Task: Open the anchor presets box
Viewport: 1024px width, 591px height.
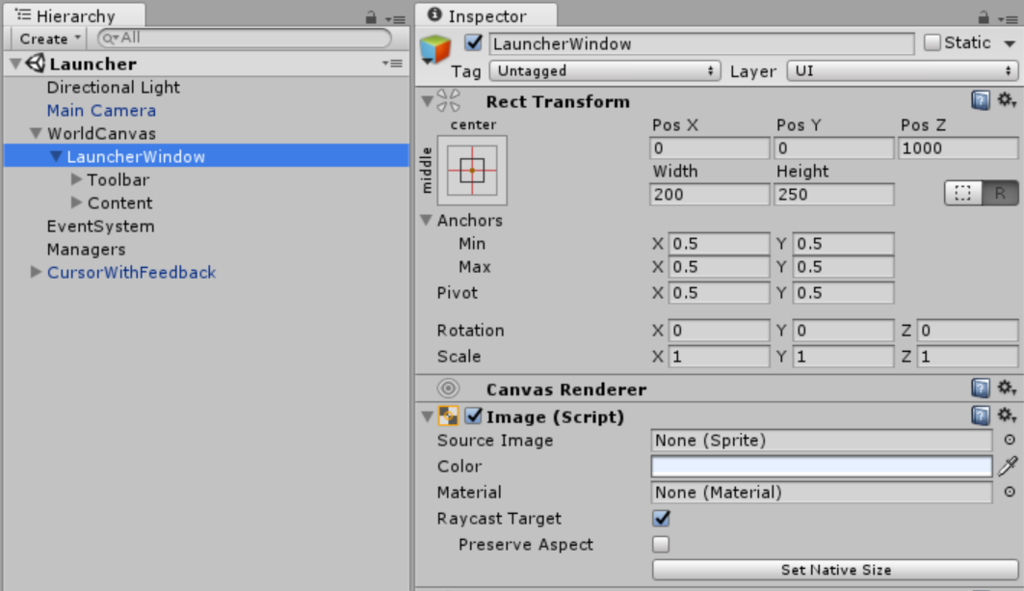Action: 472,170
